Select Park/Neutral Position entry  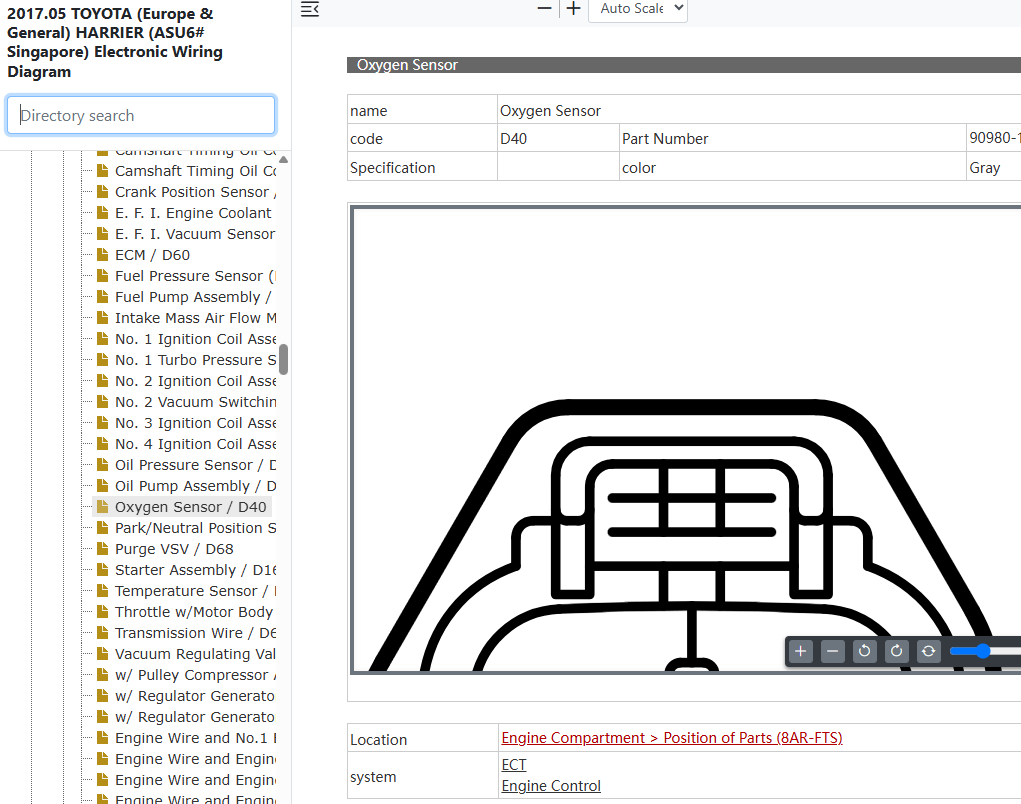point(195,528)
